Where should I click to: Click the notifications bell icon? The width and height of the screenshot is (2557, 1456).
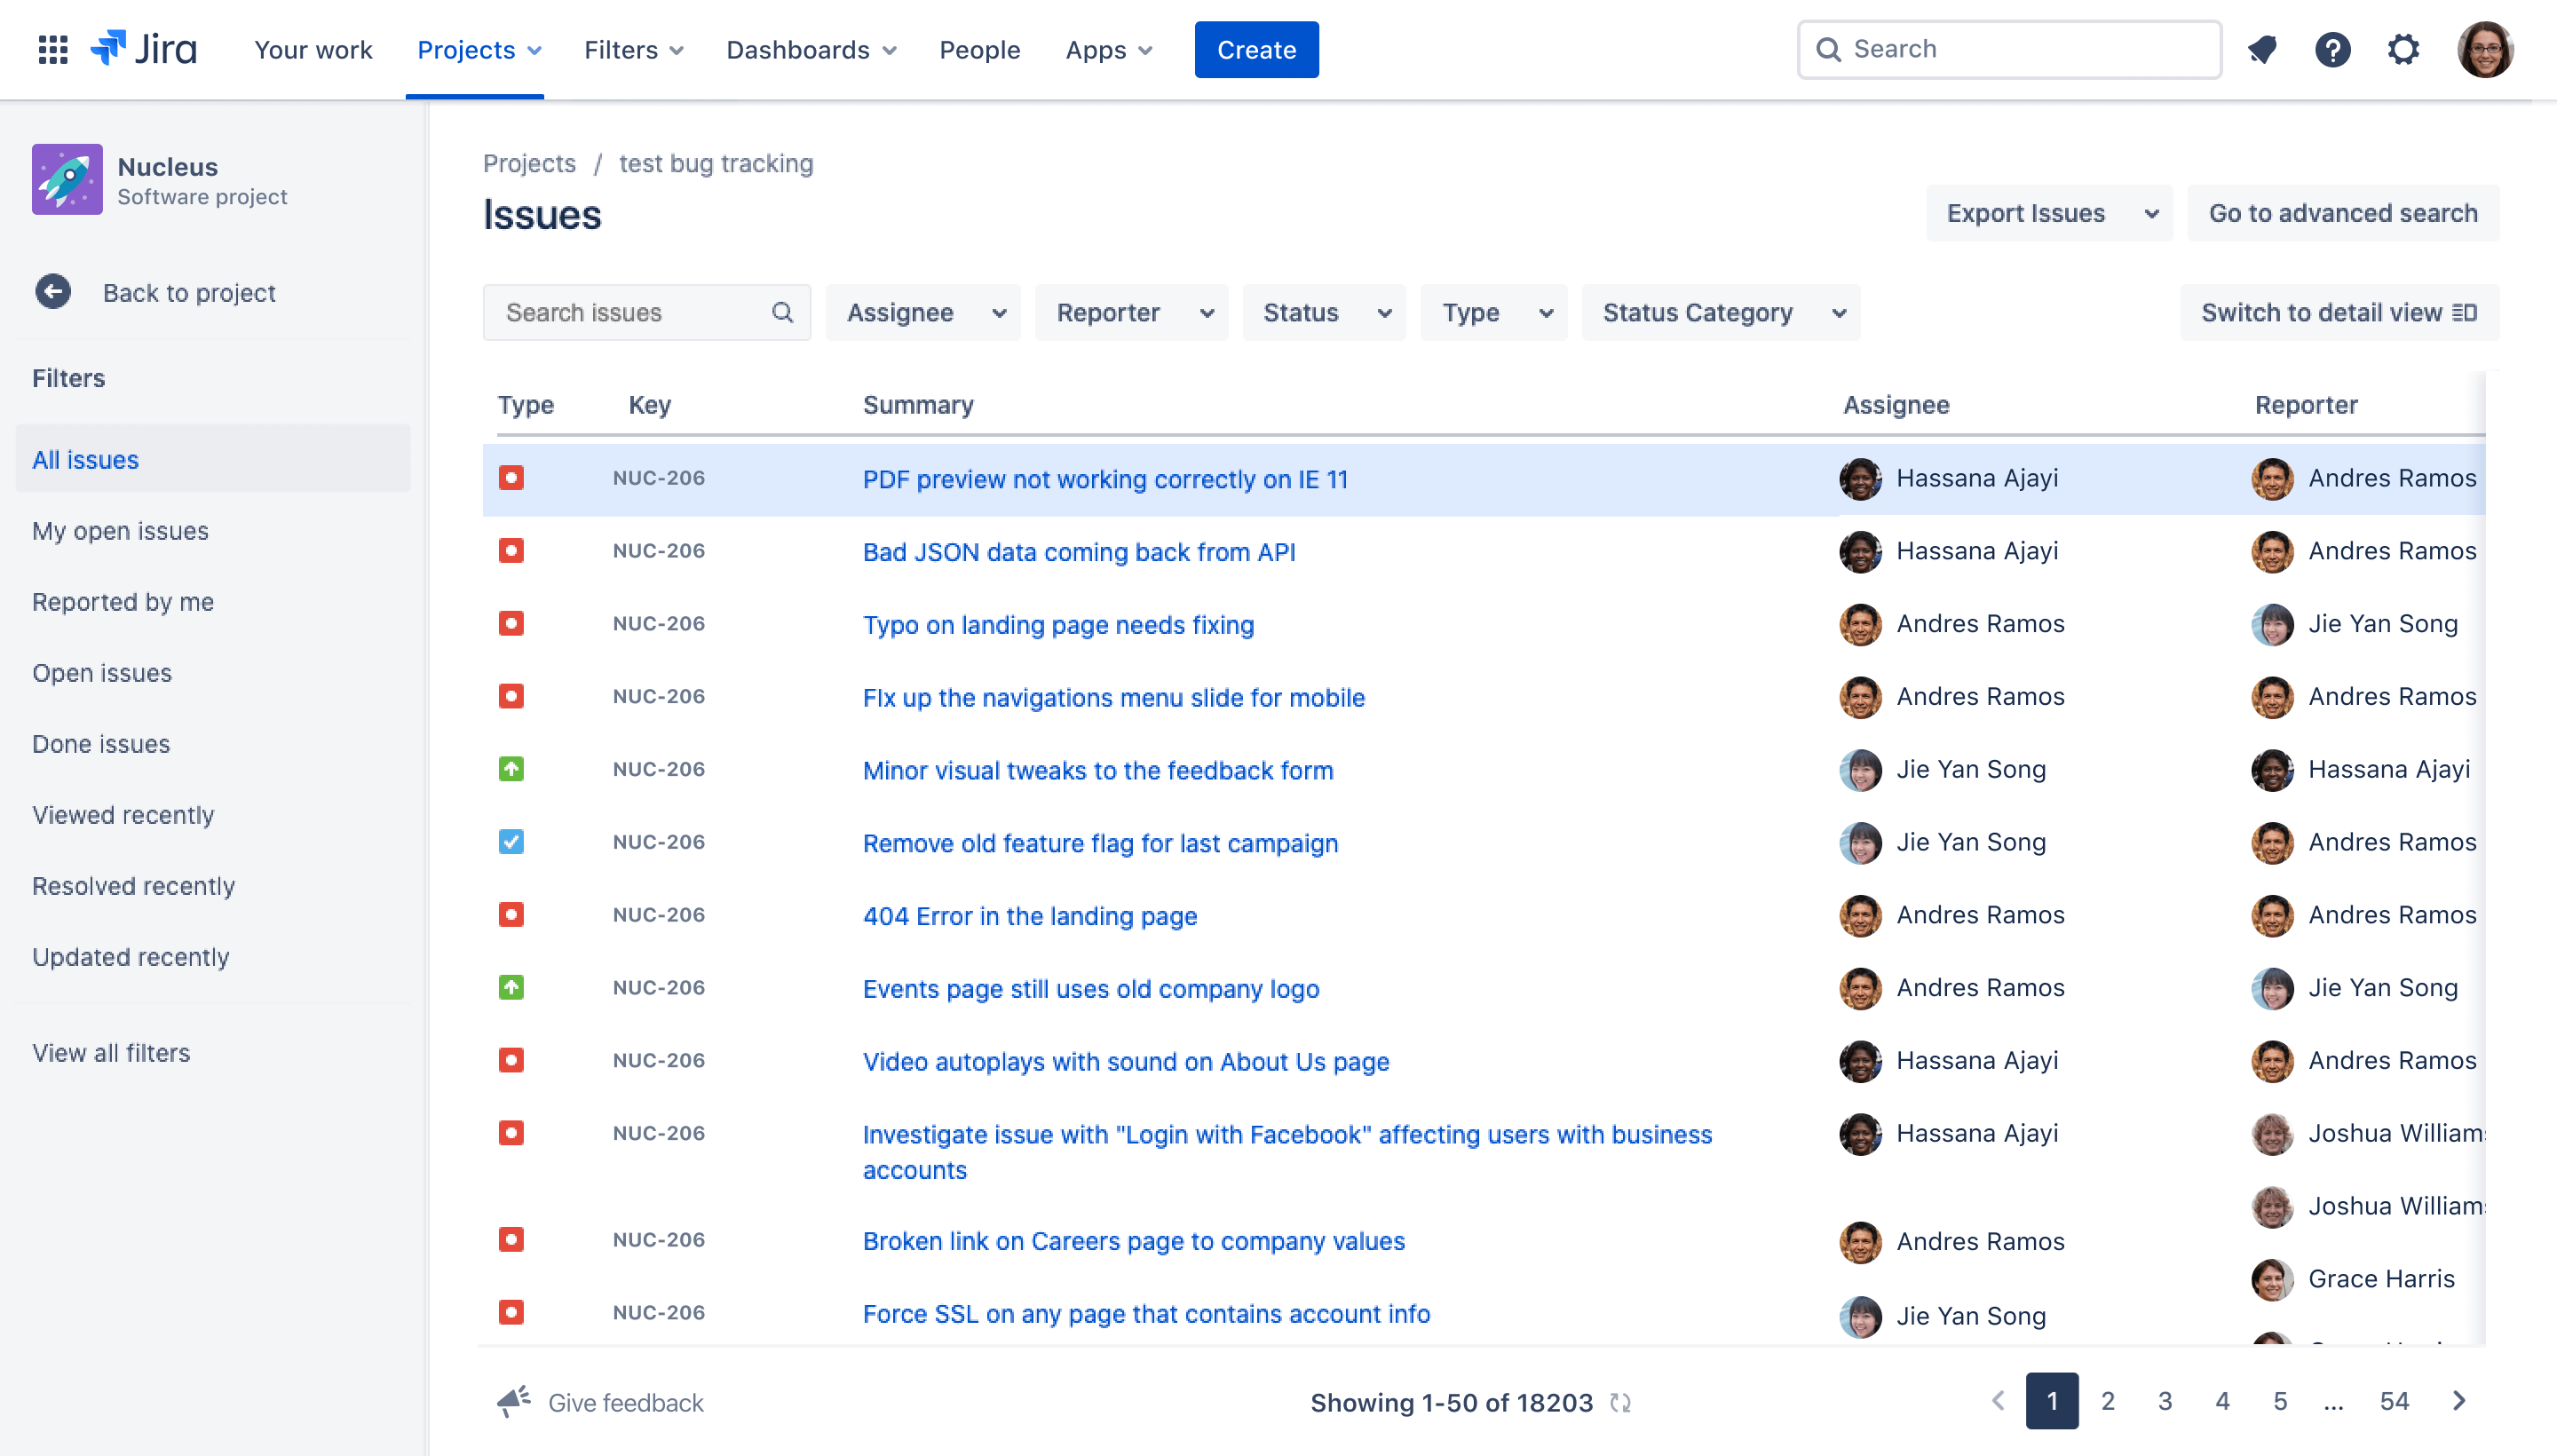pos(2262,47)
